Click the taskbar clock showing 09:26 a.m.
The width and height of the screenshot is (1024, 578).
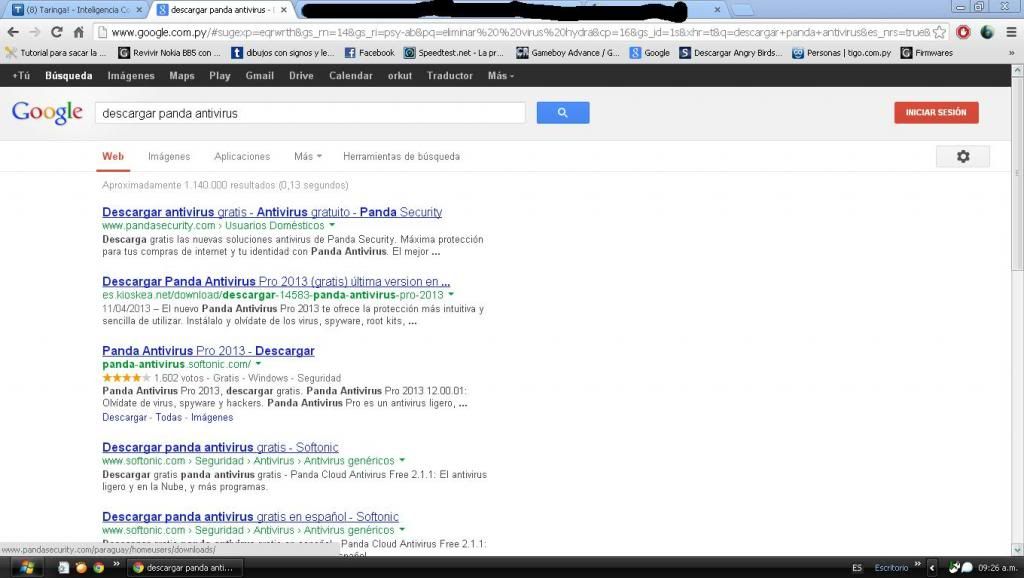[997, 568]
